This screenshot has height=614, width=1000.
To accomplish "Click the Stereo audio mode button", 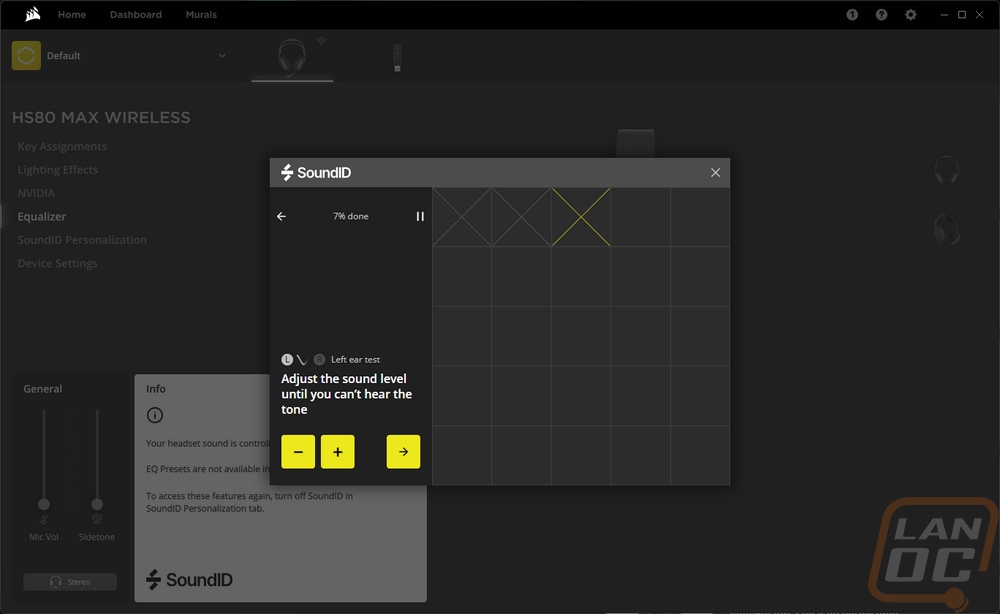I will tap(70, 581).
